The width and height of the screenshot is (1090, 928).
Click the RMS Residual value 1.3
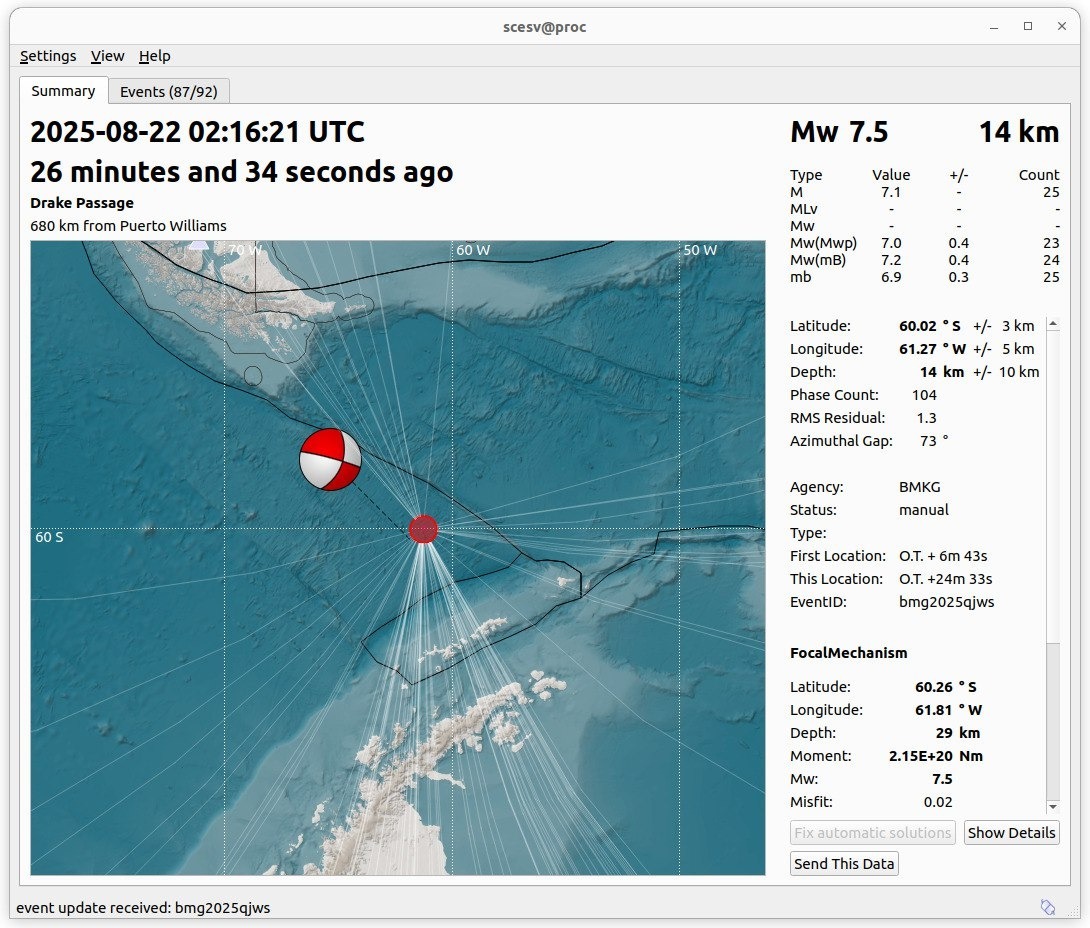point(927,418)
